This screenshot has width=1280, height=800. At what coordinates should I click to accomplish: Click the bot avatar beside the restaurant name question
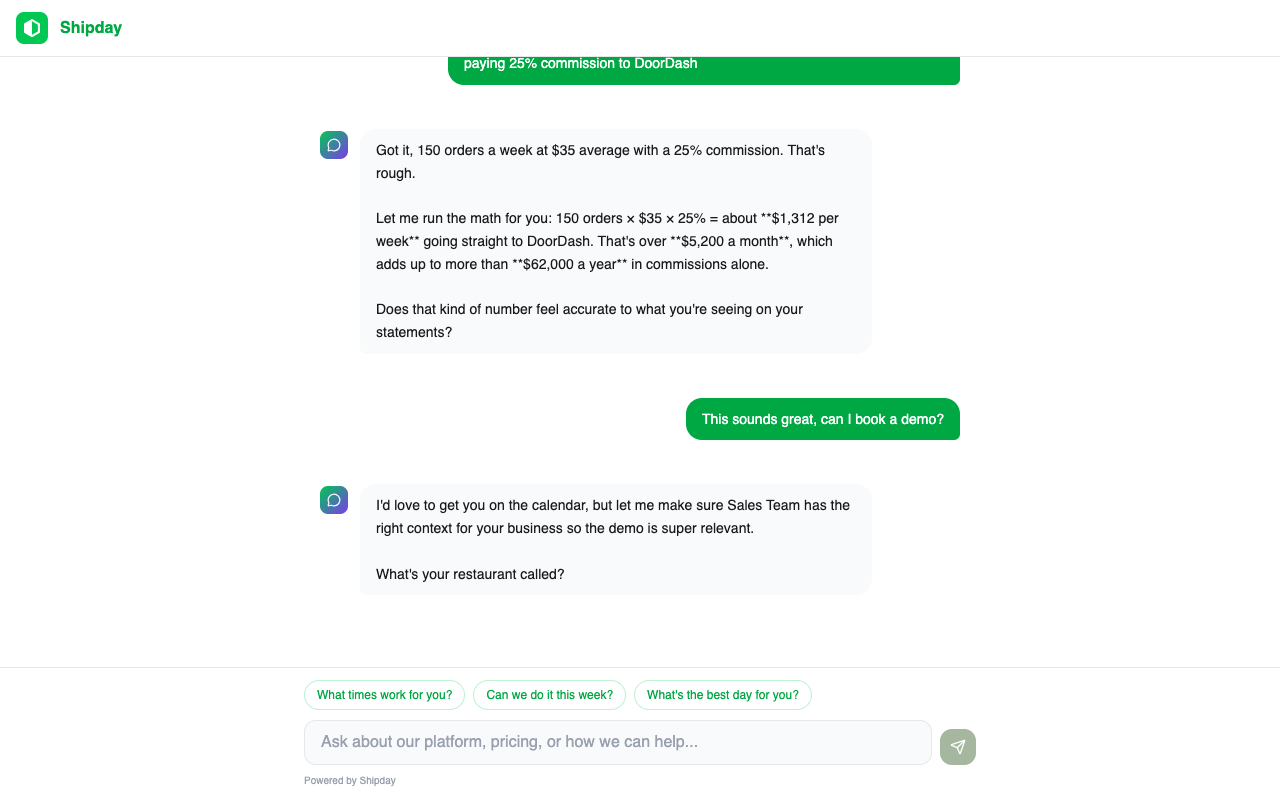coord(334,500)
